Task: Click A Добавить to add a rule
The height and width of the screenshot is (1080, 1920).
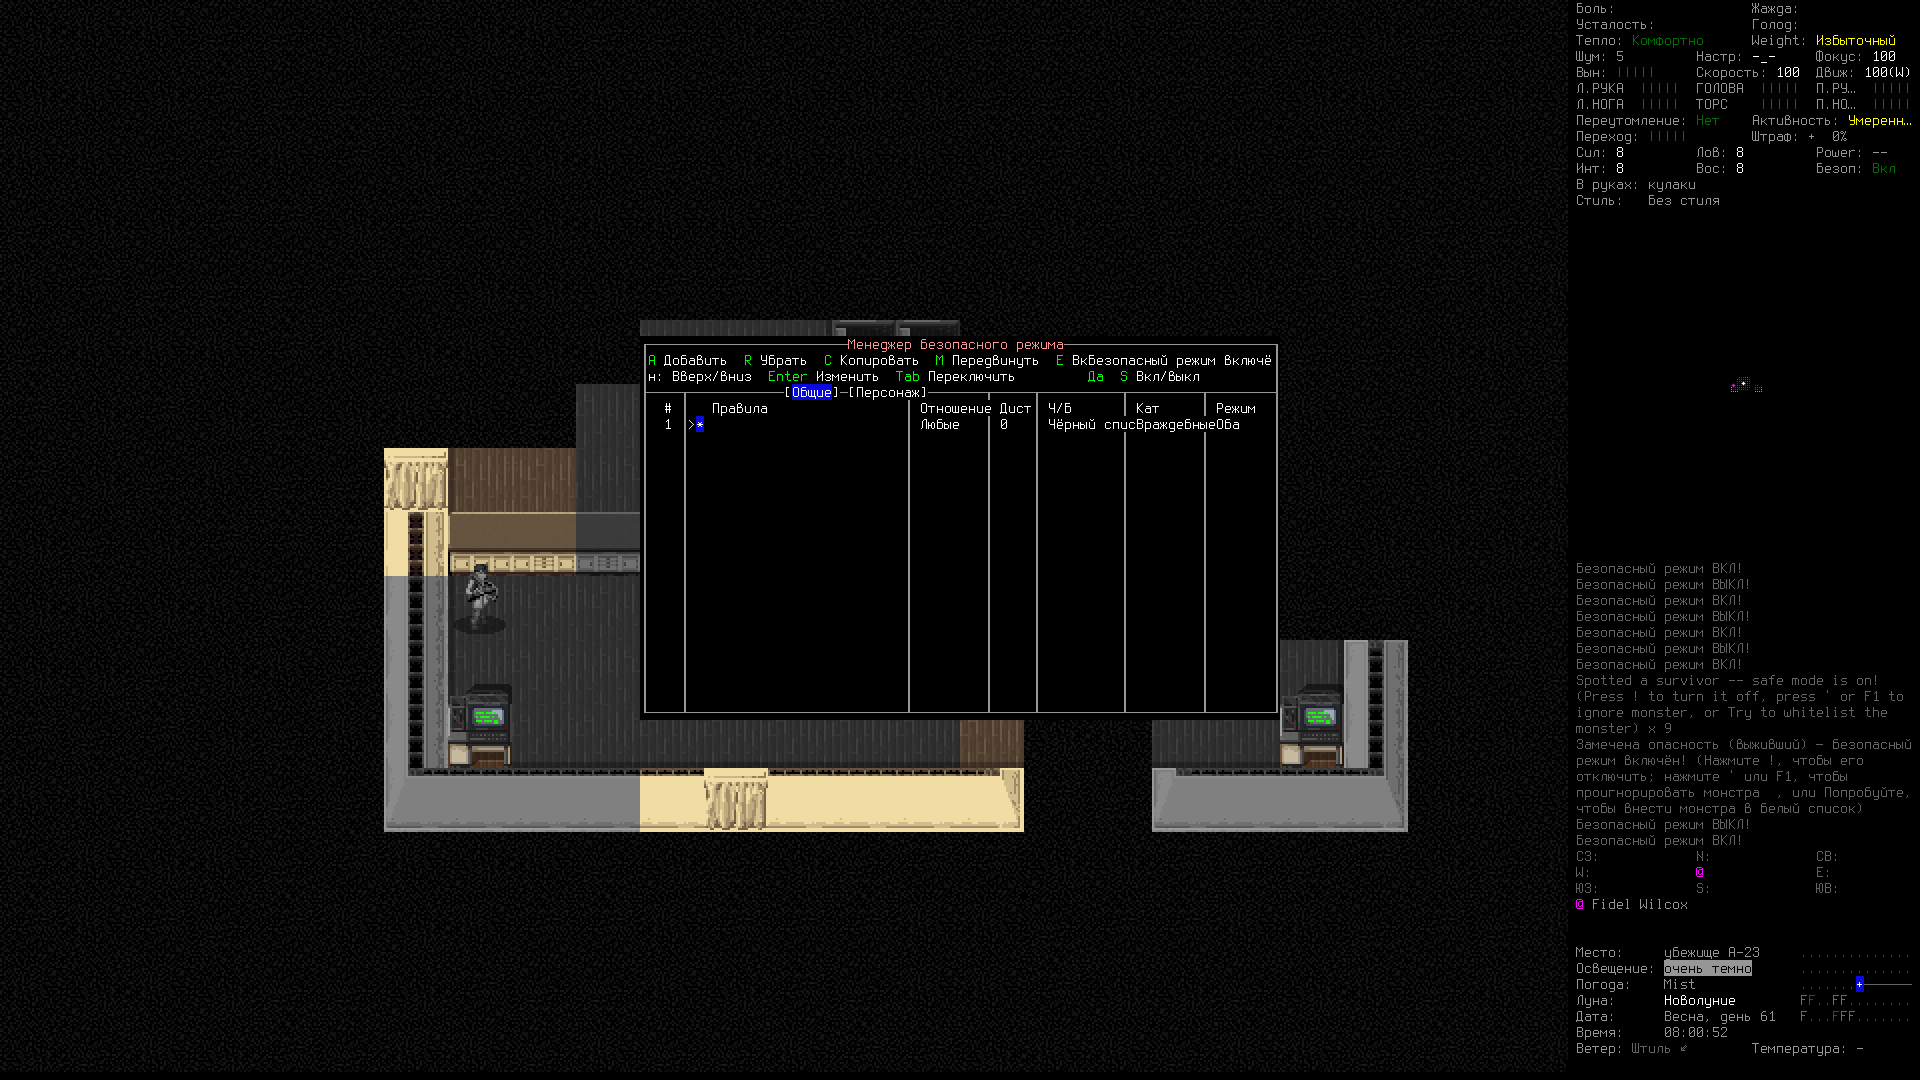Action: 689,360
